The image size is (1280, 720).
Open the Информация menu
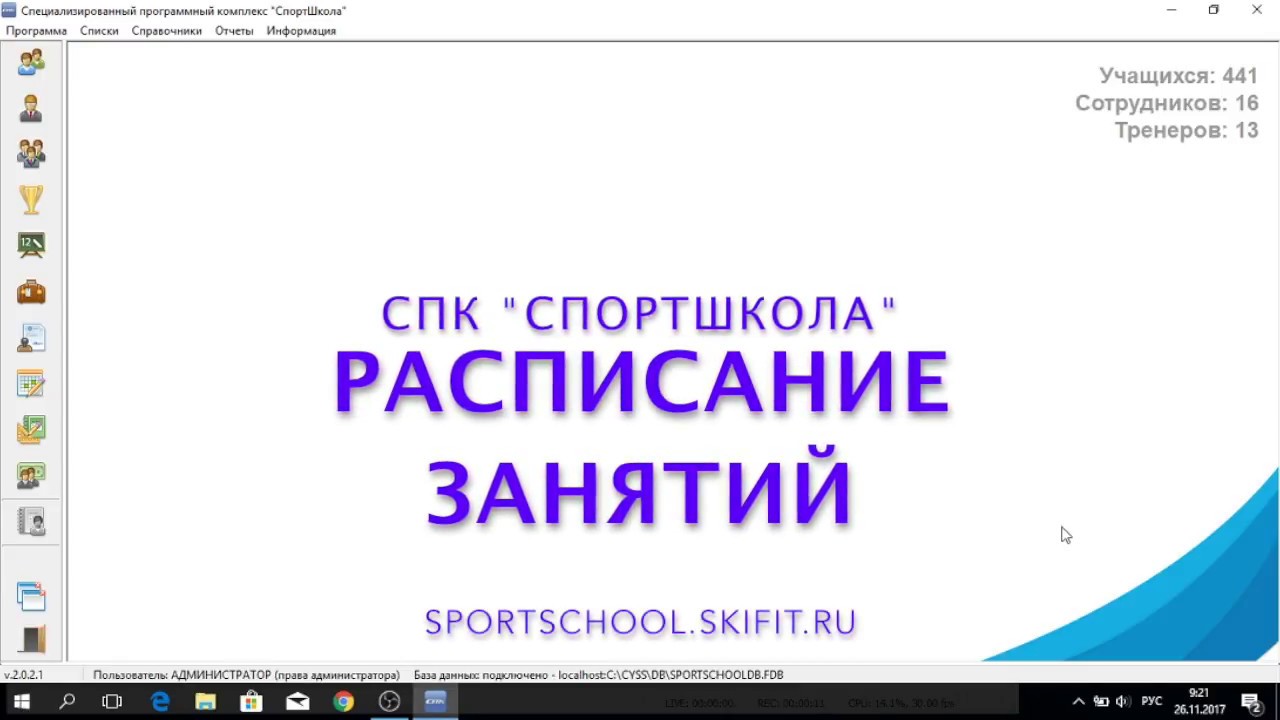click(x=301, y=31)
